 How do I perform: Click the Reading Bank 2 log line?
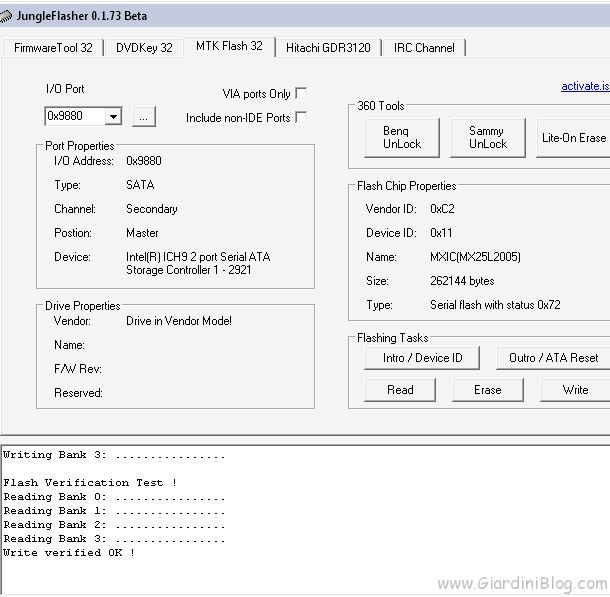(114, 525)
